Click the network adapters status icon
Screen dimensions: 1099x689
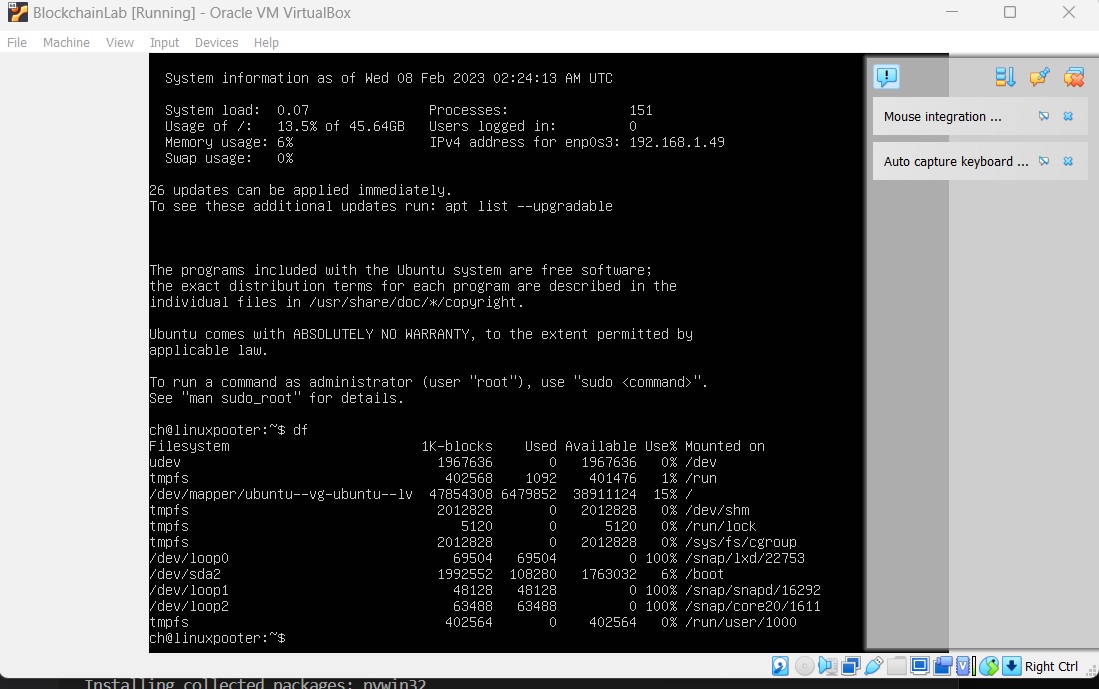[851, 666]
